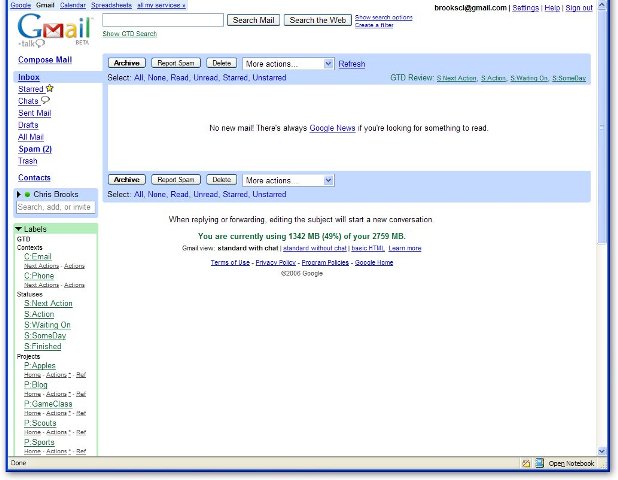
Task: Open the Trash folder
Action: (x=28, y=161)
